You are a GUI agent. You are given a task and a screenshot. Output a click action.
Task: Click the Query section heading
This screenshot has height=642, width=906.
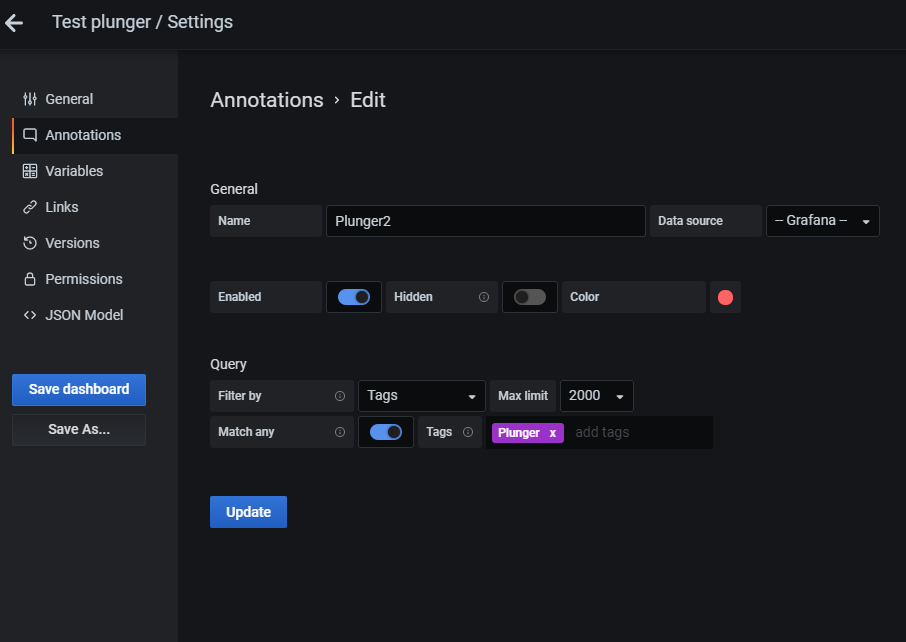(228, 365)
